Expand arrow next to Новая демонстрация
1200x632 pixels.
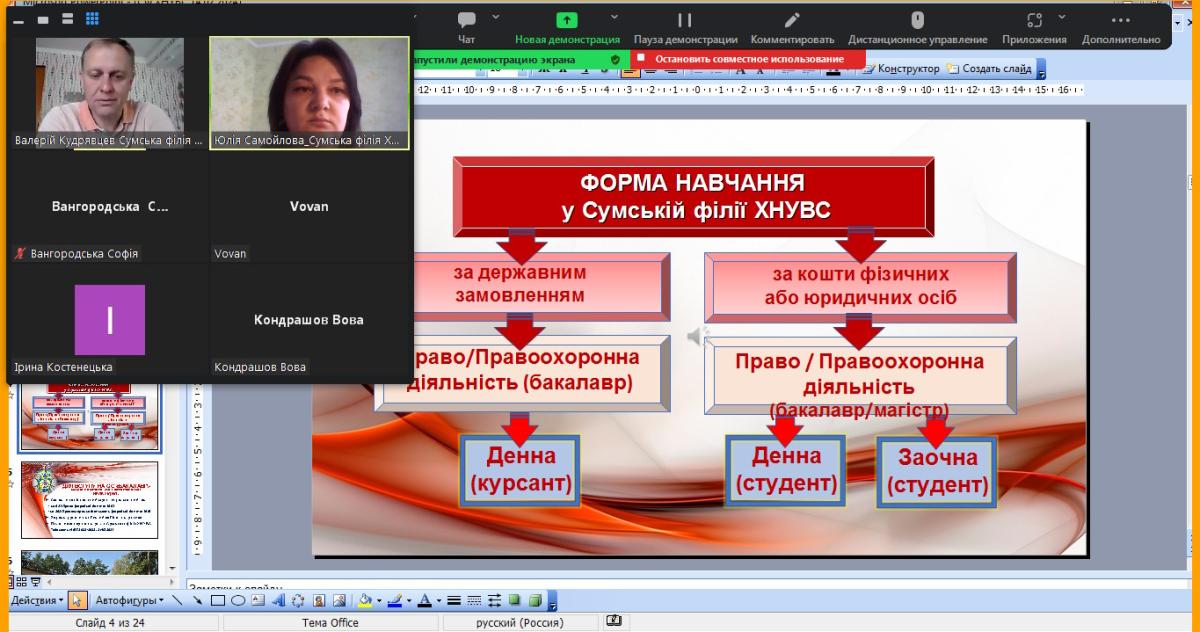[614, 18]
